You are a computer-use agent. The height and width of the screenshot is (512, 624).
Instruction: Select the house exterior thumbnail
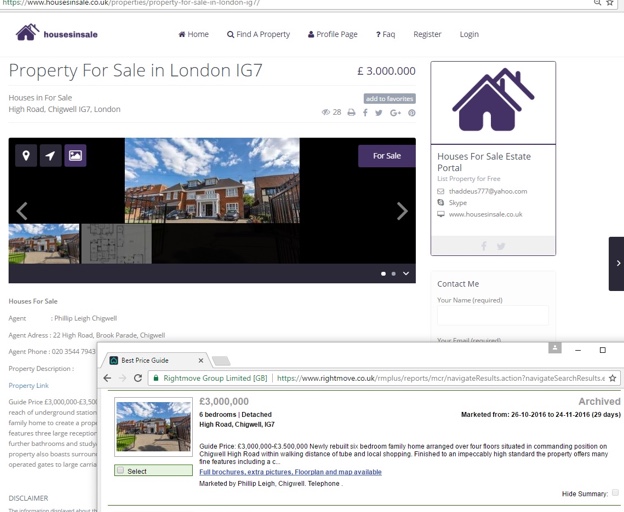click(44, 243)
